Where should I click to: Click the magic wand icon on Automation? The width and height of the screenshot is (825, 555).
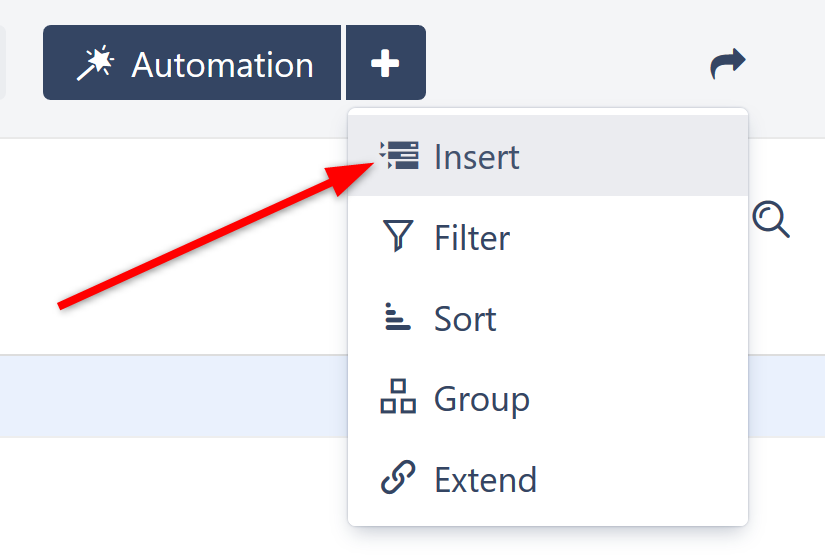point(96,64)
